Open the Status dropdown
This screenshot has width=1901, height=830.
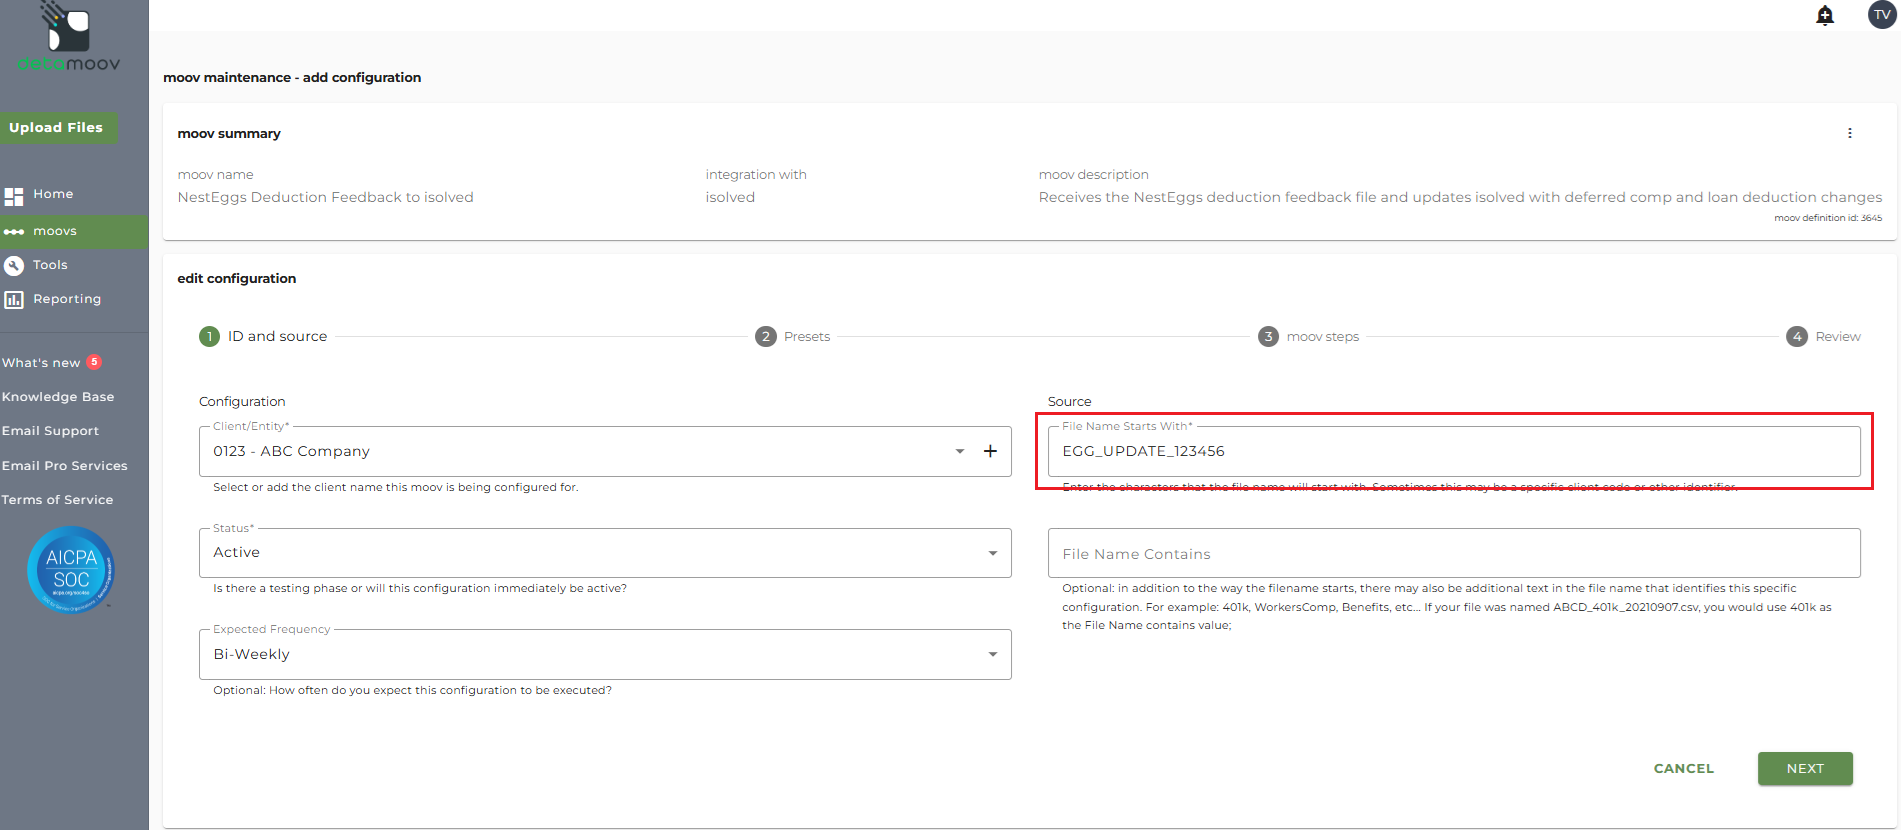click(992, 553)
